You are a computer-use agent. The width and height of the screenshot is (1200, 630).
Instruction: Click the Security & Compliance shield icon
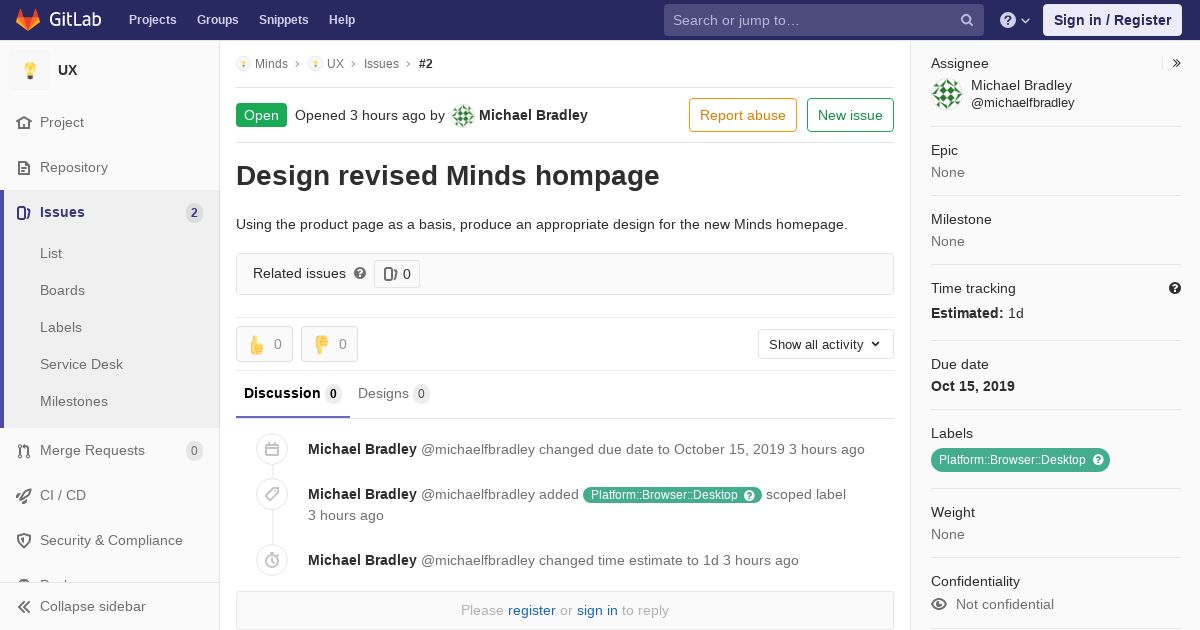pos(24,540)
